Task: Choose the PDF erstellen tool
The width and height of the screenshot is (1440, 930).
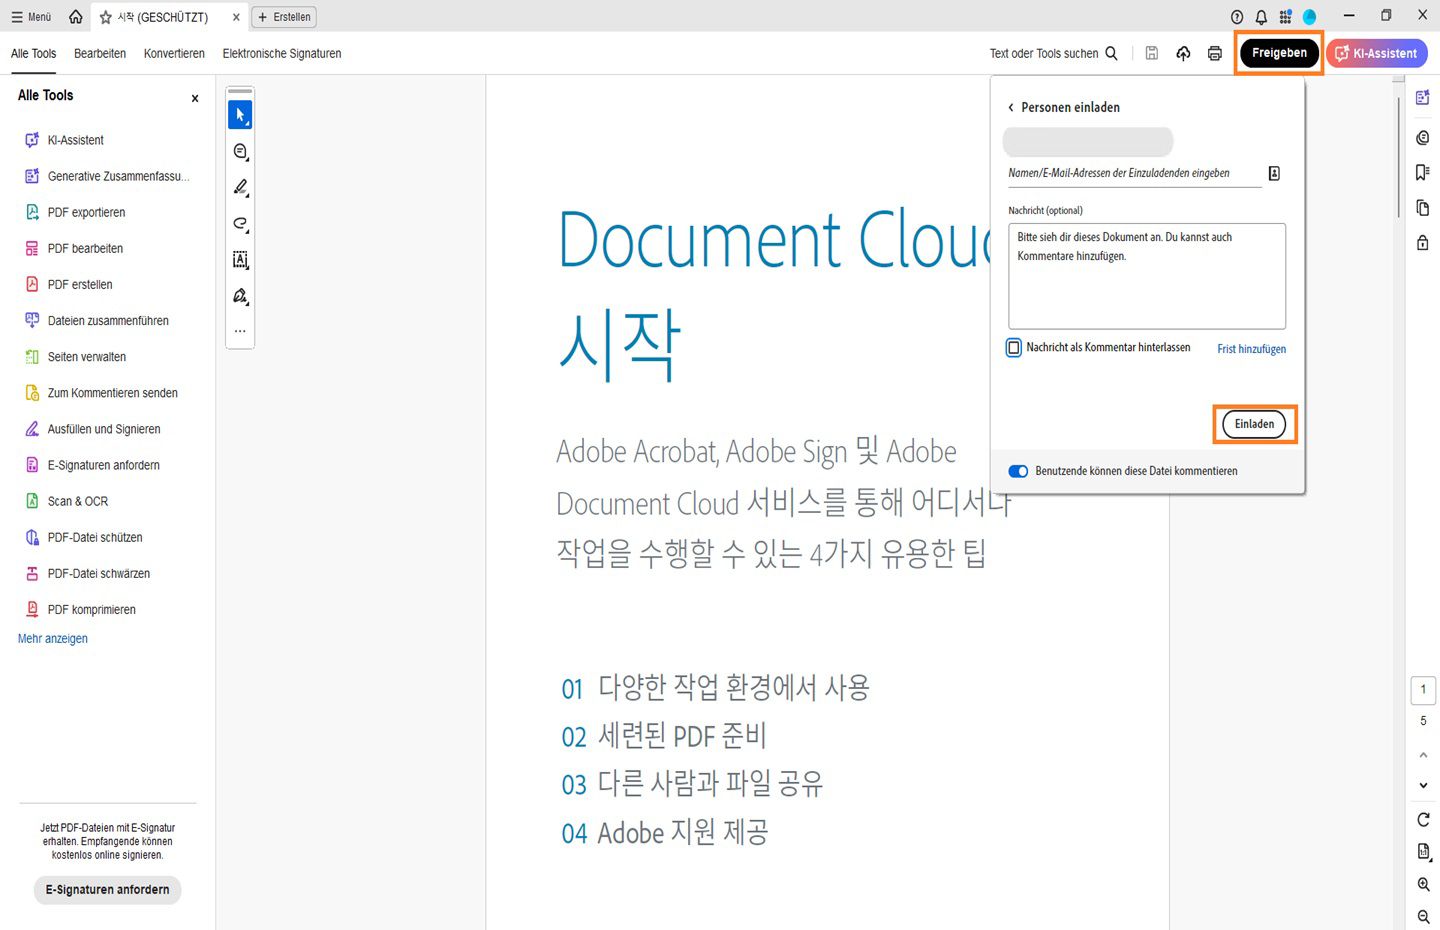Action: tap(69, 284)
